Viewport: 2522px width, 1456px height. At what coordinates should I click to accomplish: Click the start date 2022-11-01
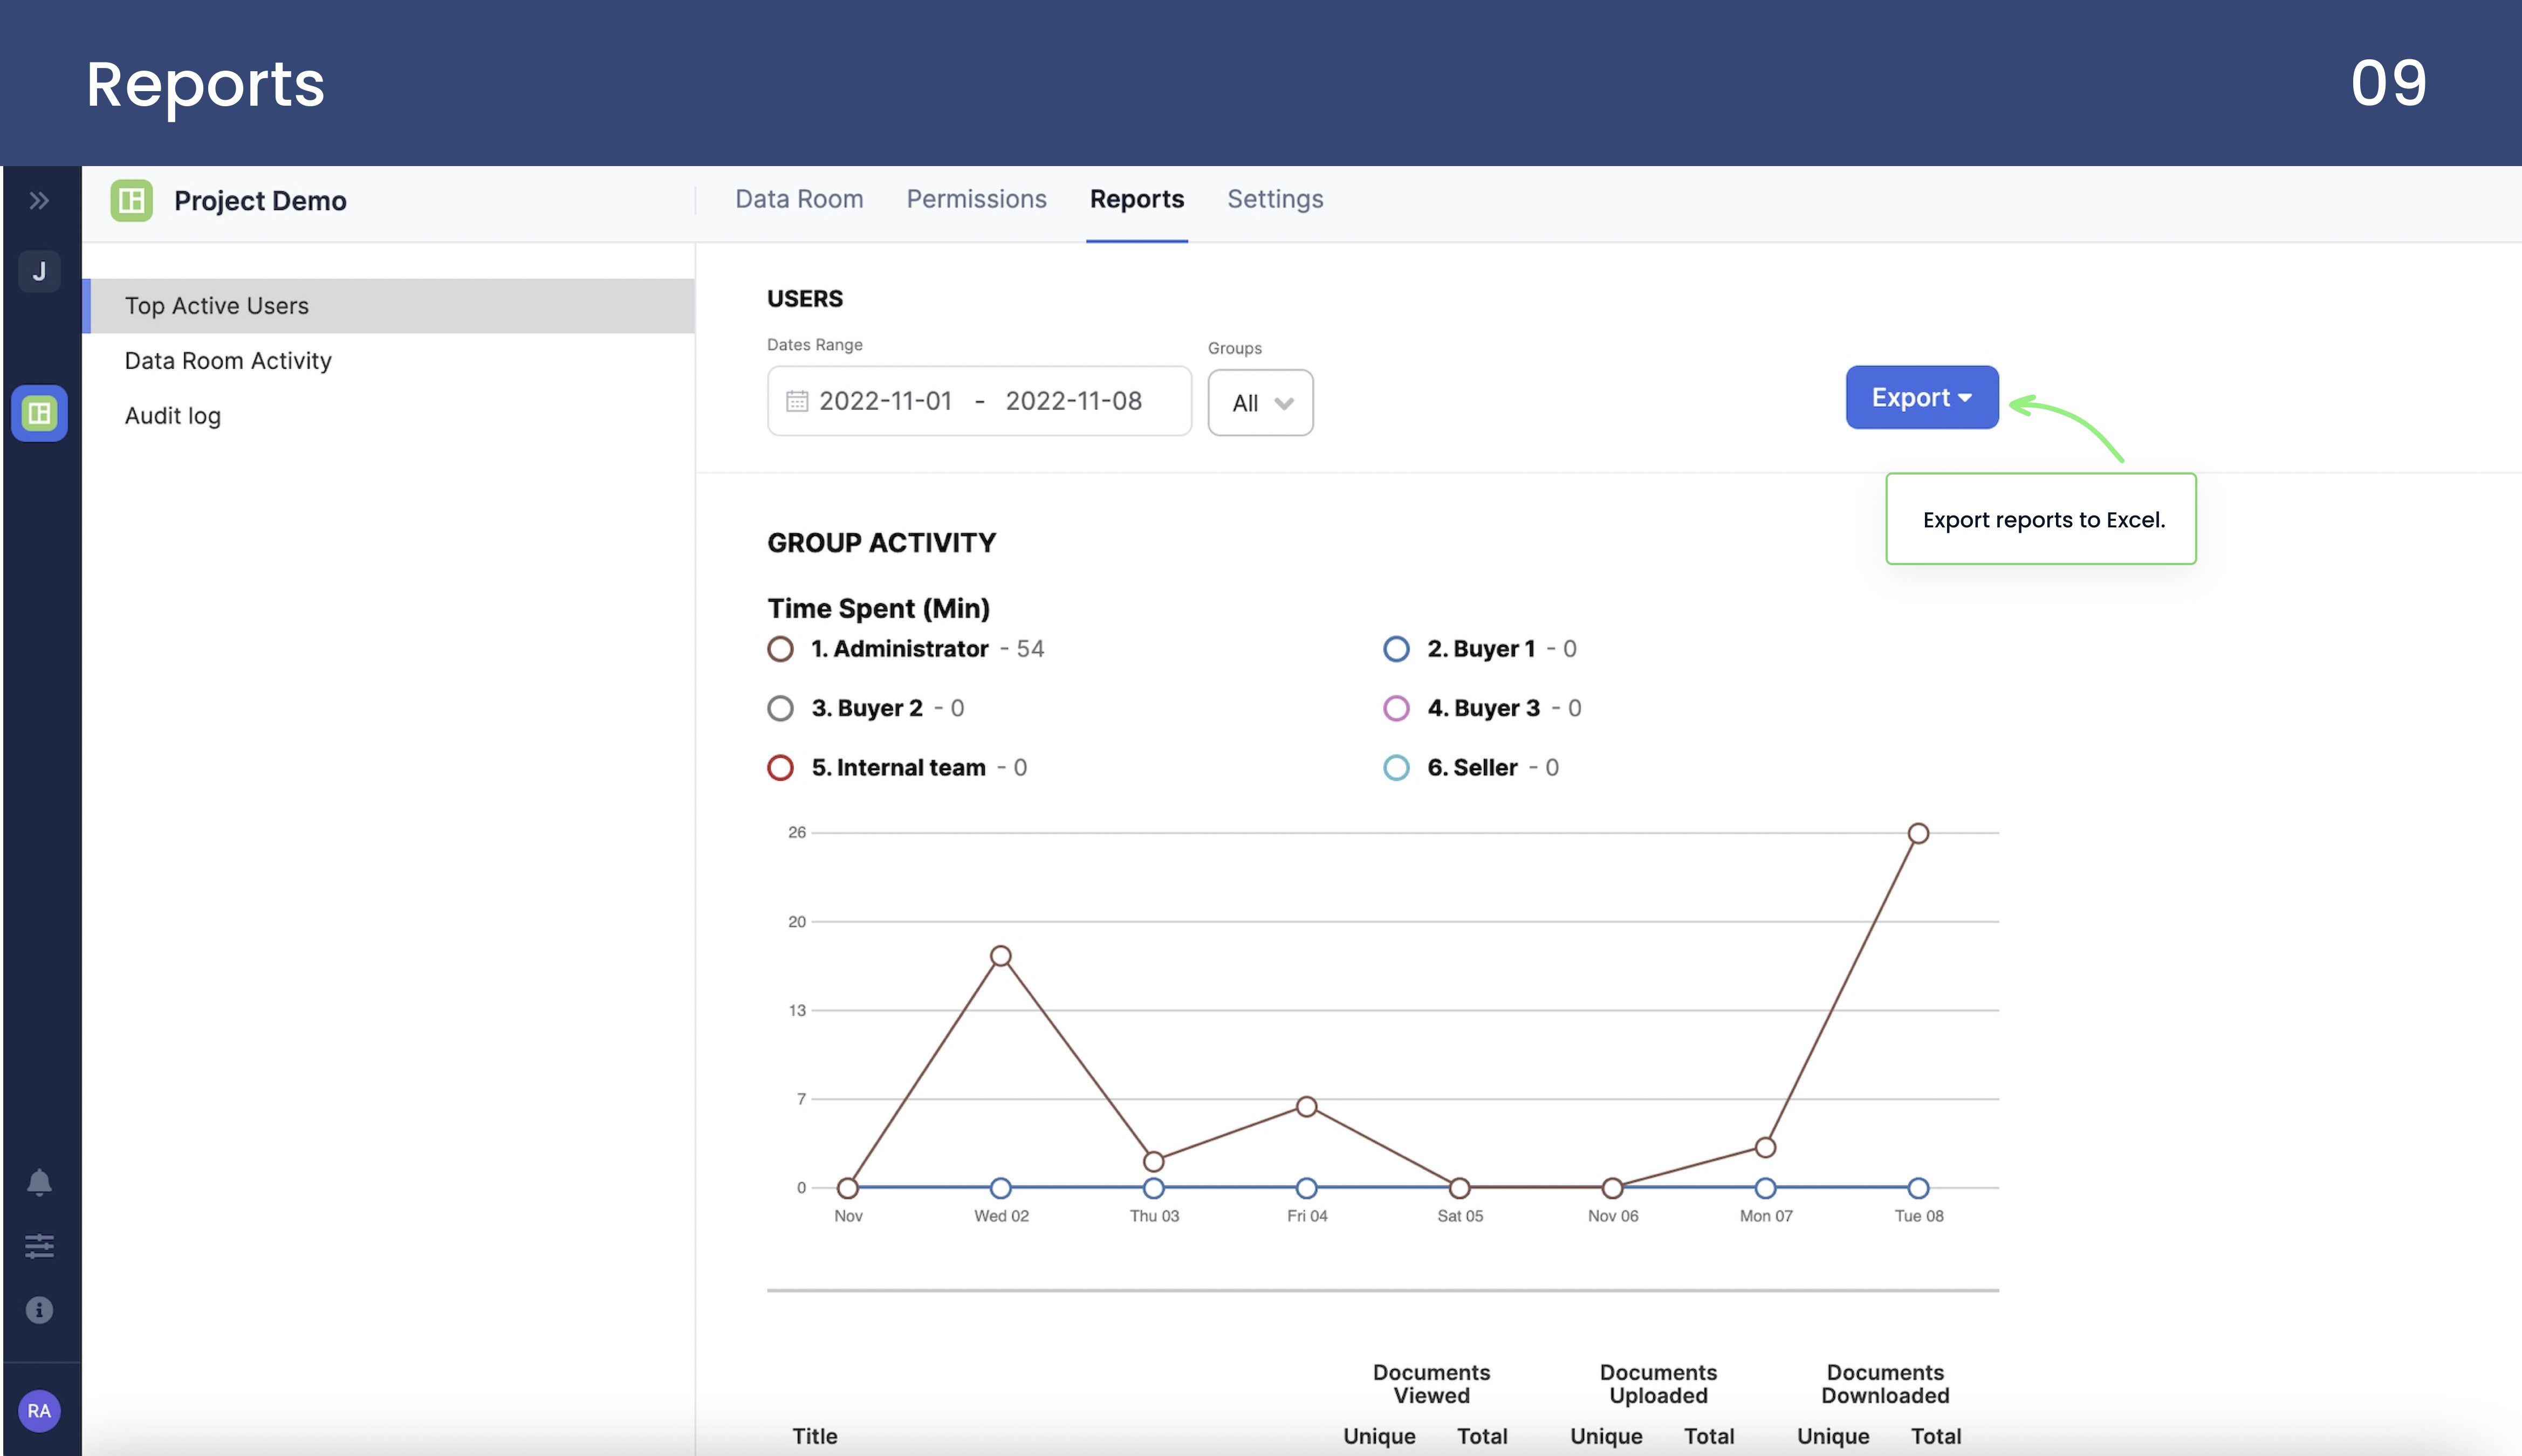tap(885, 401)
